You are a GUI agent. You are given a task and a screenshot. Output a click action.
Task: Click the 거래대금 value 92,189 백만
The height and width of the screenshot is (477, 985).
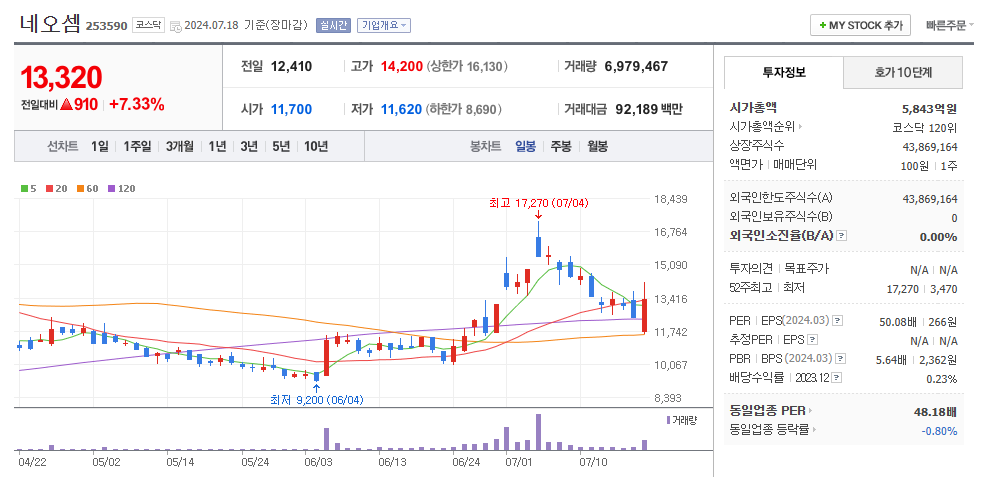[x=649, y=109]
